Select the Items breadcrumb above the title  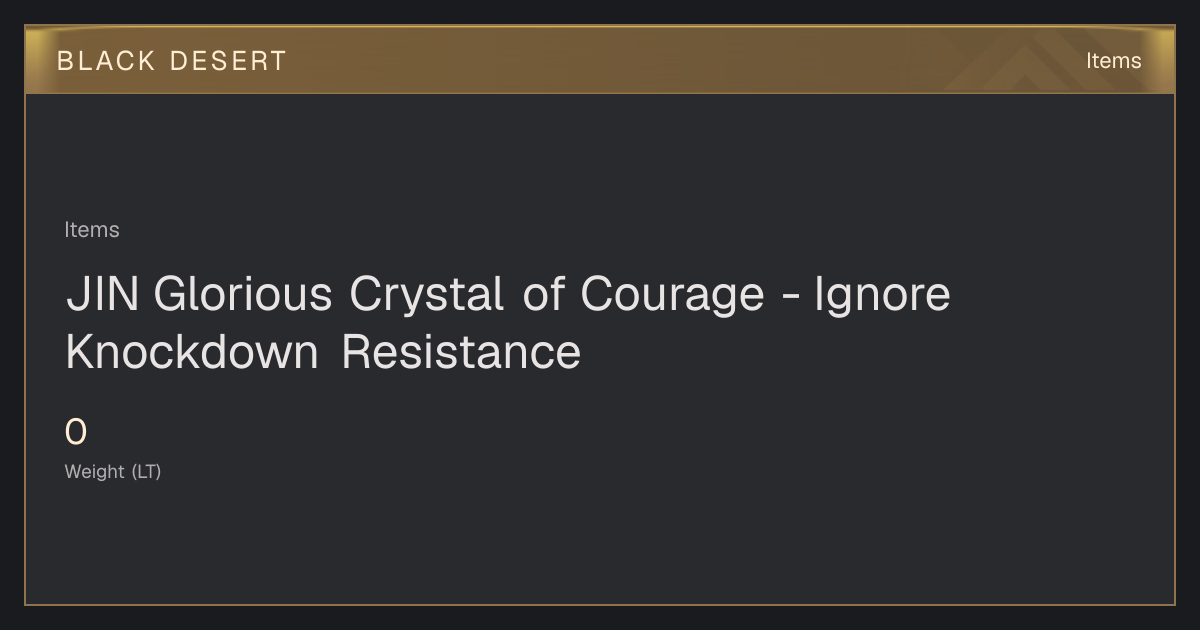[x=92, y=230]
